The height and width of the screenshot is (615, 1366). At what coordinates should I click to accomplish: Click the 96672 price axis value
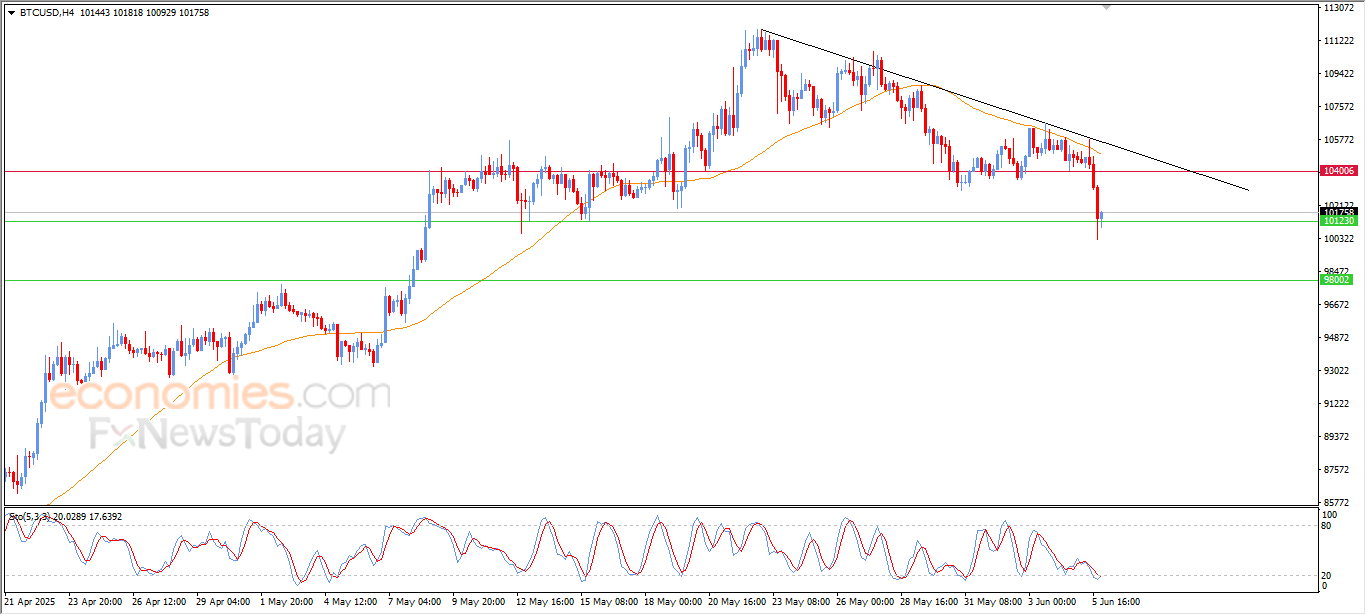[x=1339, y=305]
